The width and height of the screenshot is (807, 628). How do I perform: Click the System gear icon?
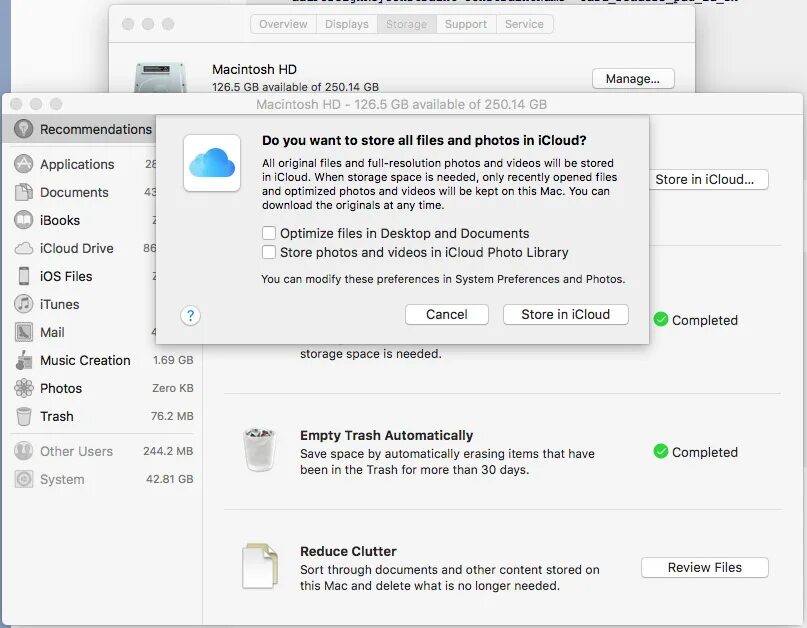click(23, 479)
